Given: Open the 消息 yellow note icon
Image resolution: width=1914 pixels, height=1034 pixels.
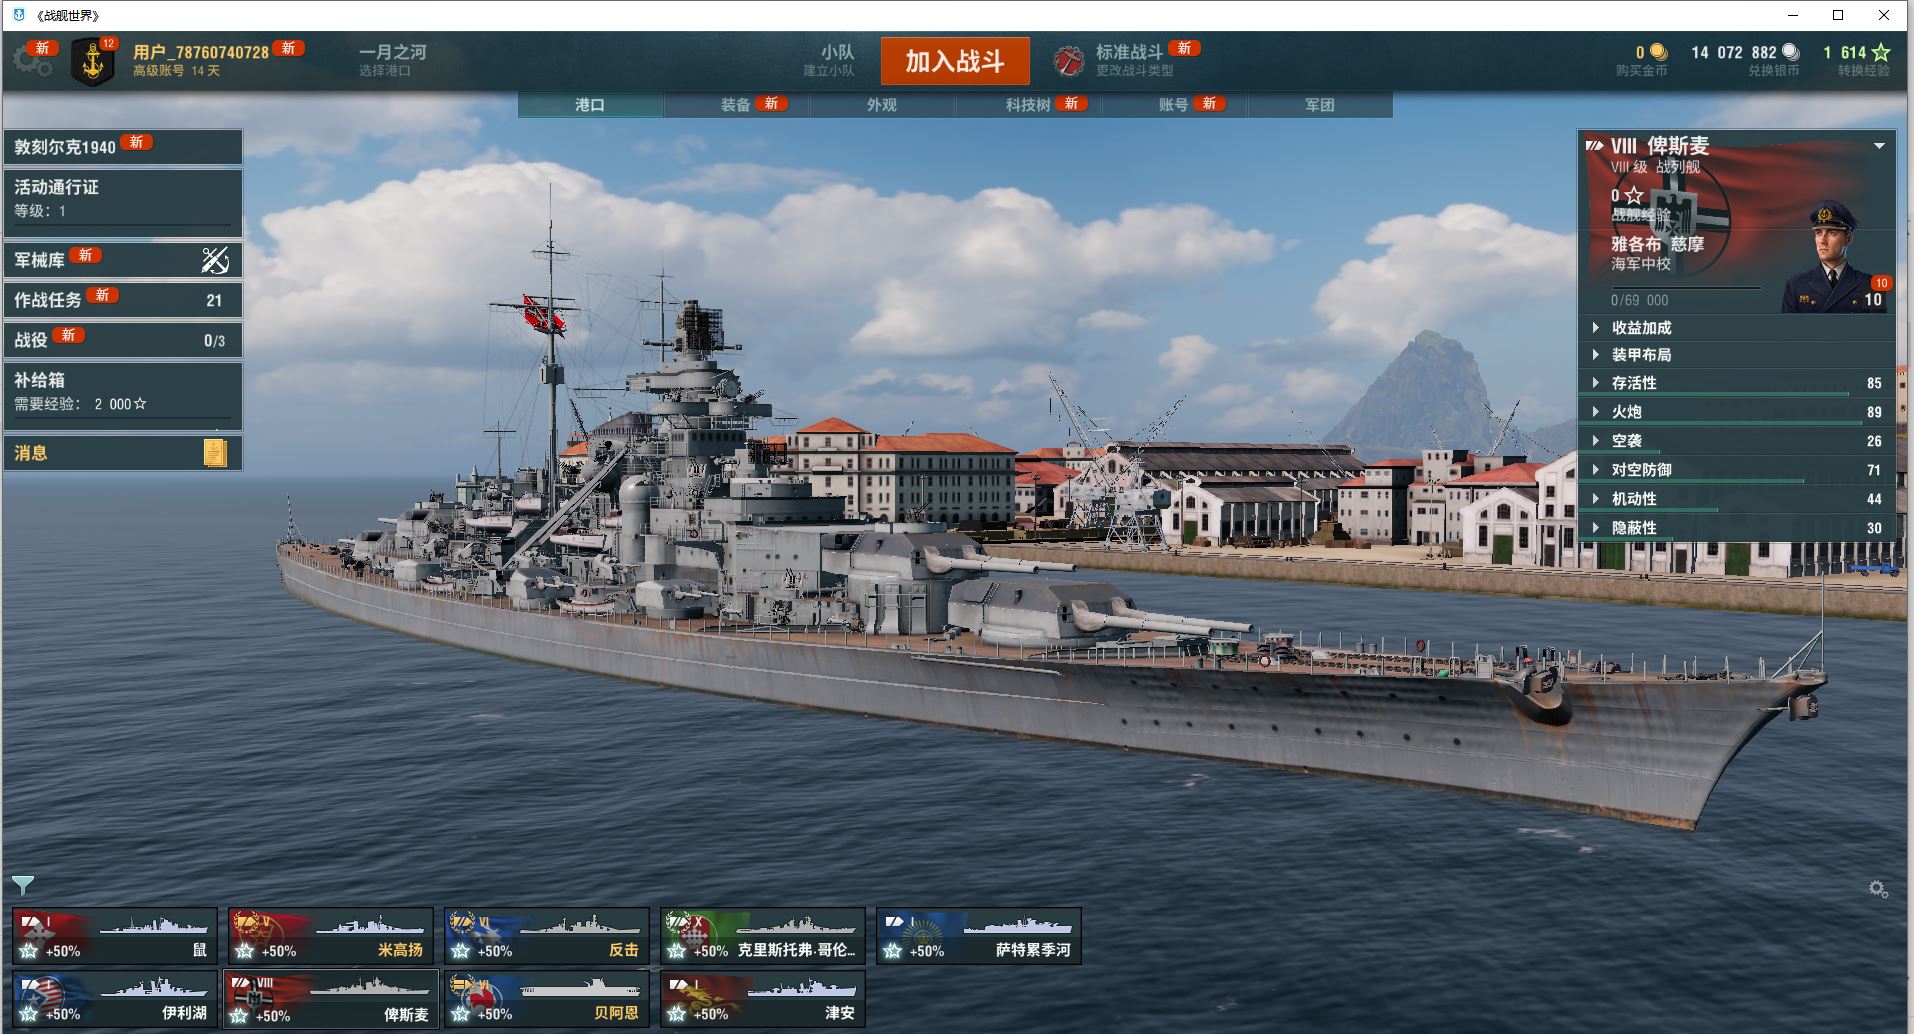Looking at the screenshot, I should [215, 453].
